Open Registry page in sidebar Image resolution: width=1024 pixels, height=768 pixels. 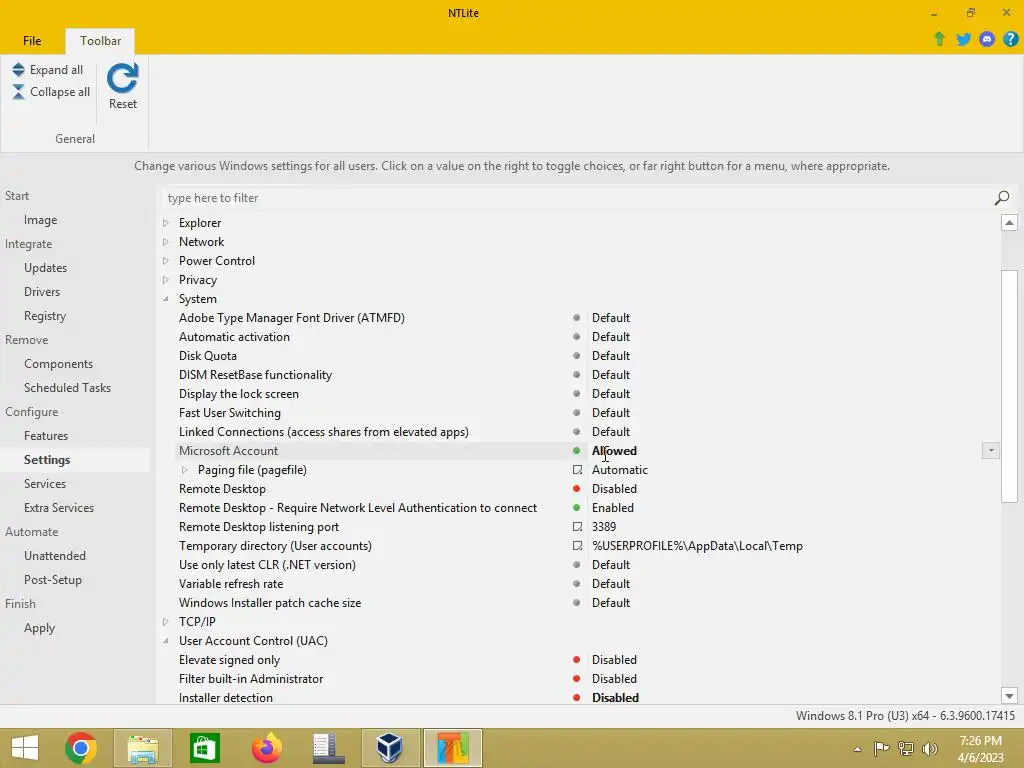coord(45,316)
